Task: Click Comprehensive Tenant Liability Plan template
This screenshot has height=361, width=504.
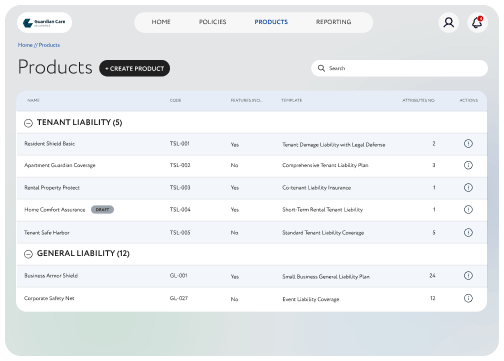Action: (x=325, y=165)
